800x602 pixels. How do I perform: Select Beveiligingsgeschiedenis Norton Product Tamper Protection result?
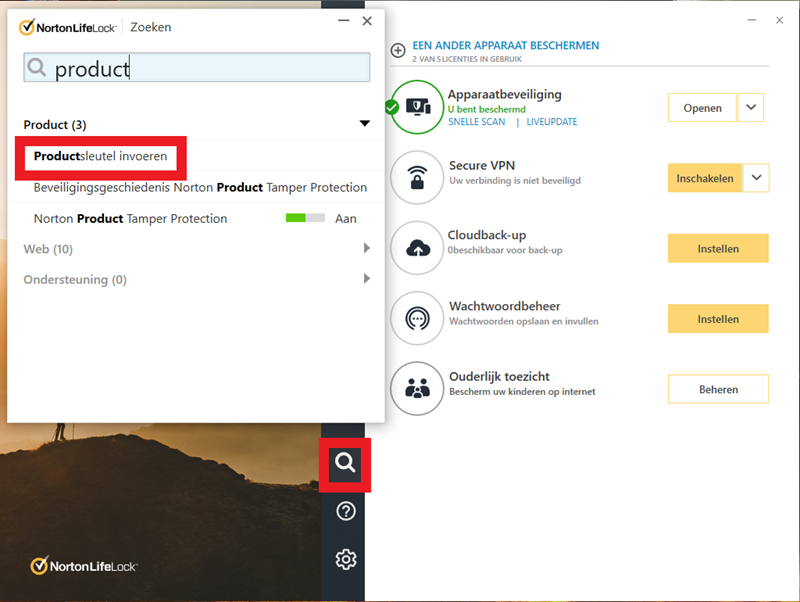(x=200, y=187)
